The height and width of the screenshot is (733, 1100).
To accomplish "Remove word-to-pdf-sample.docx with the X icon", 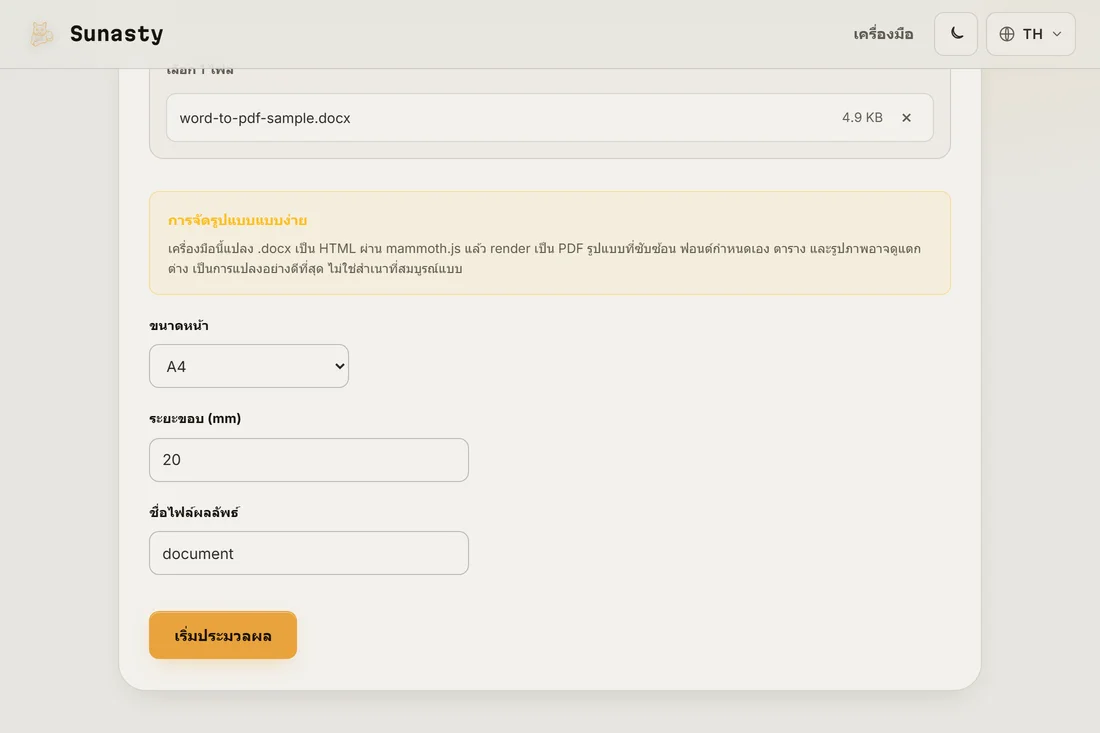I will [906, 118].
